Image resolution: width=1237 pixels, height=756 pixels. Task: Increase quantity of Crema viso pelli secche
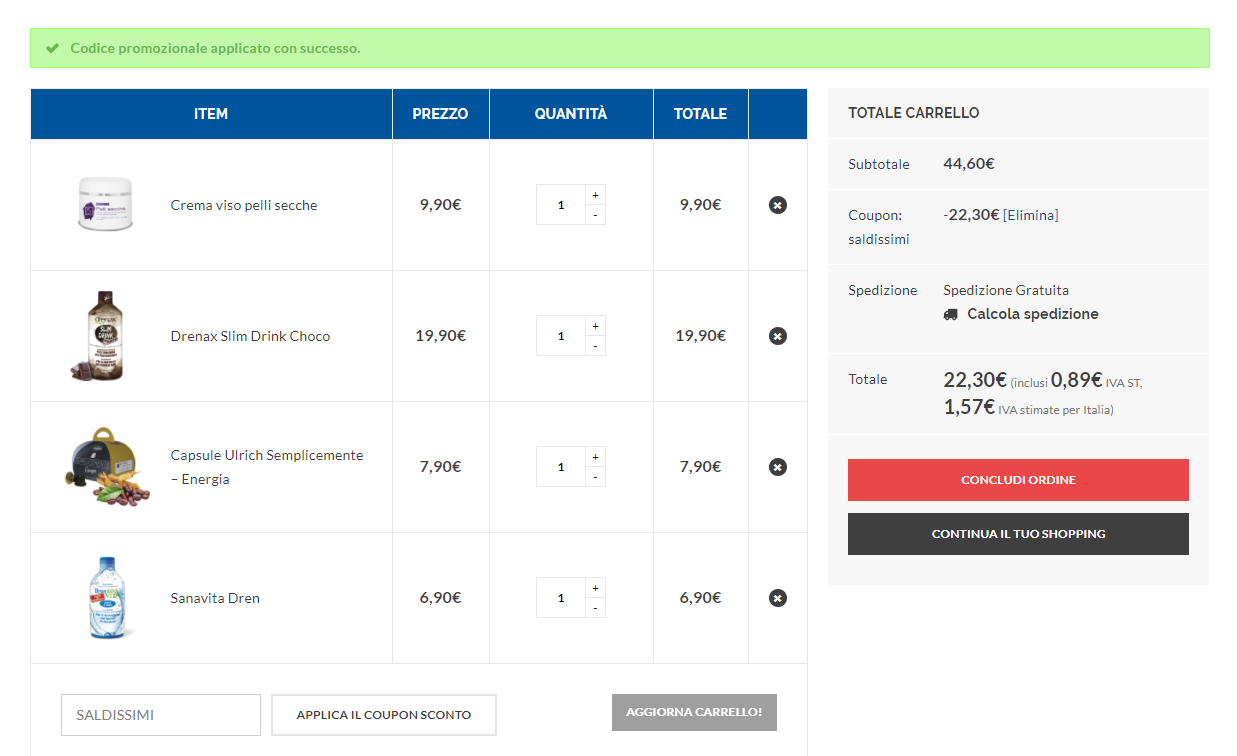coord(595,195)
